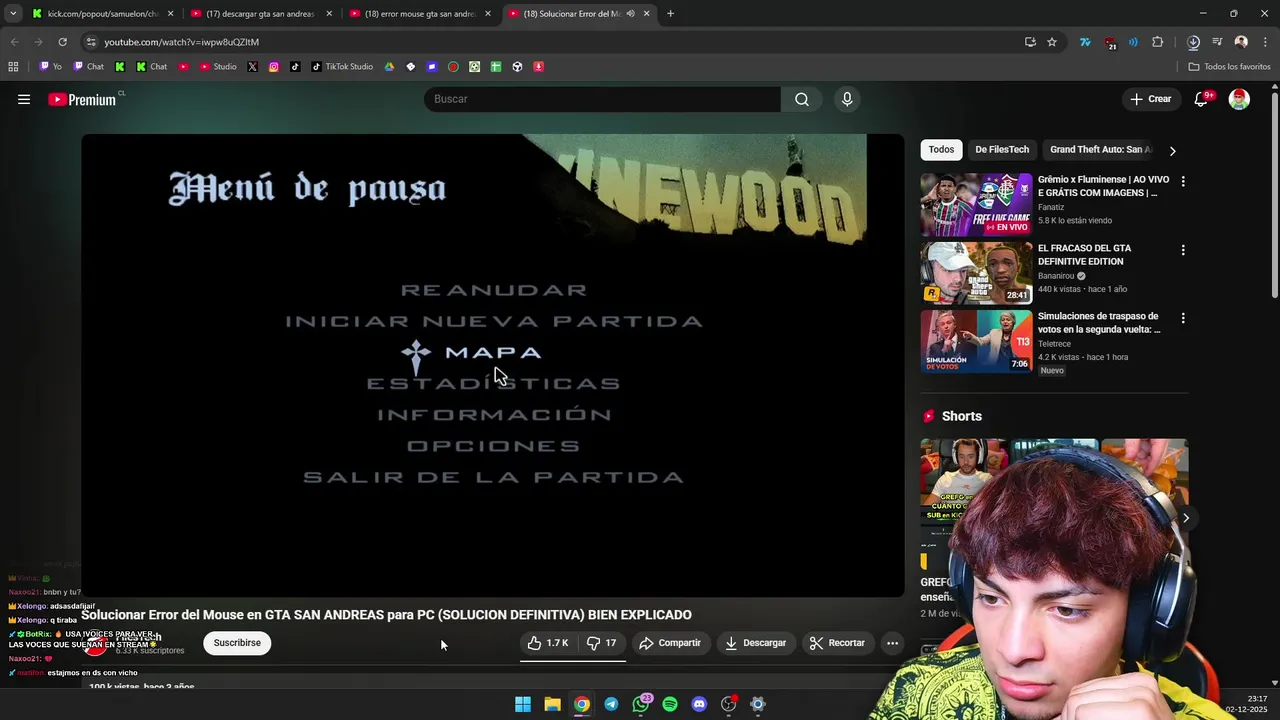Open Bananirou channel name link

pyautogui.click(x=1056, y=276)
